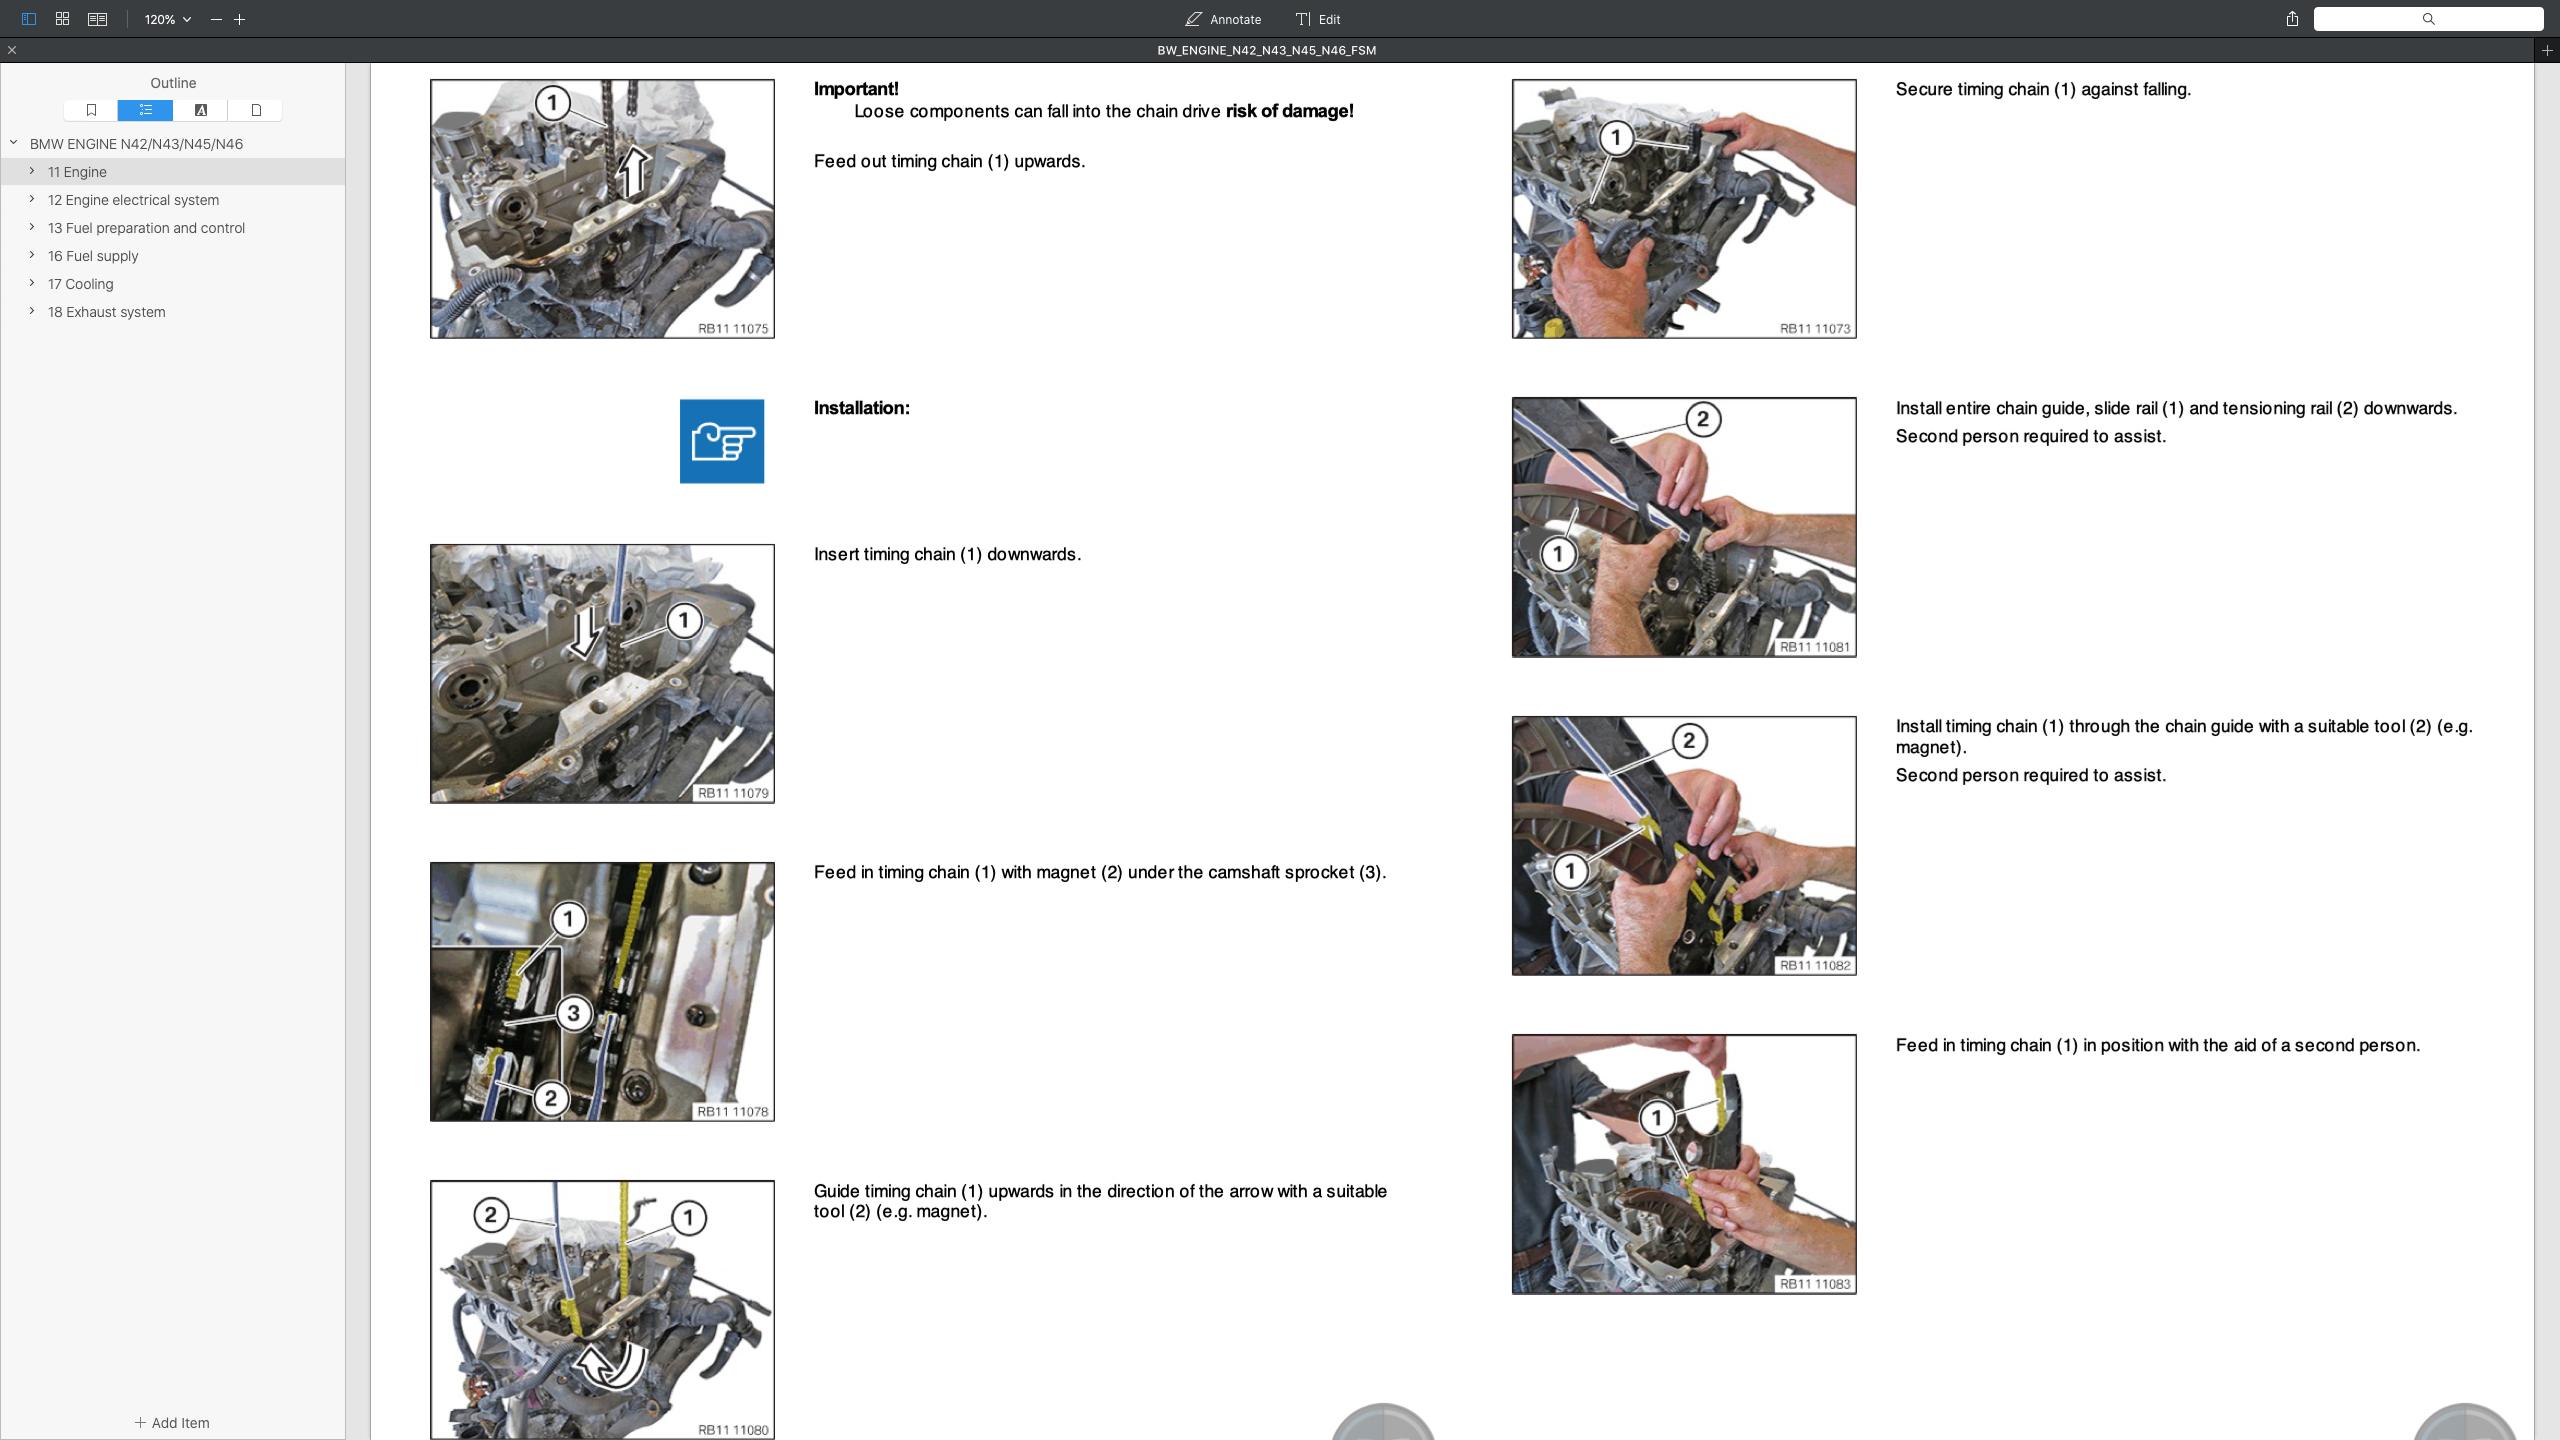The image size is (2560, 1440).
Task: Click the RB11 11075 engine photo
Action: (x=602, y=209)
